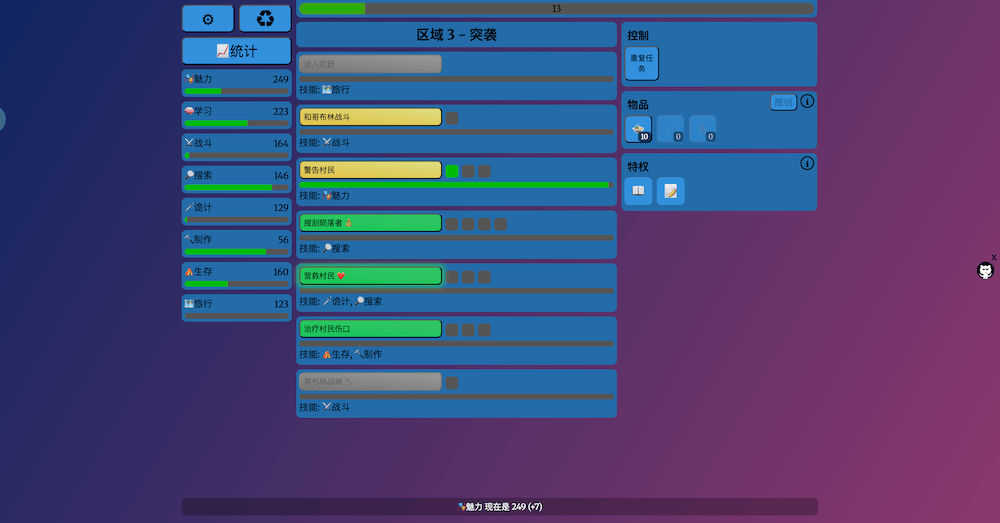Open the 统计 statistics panel

pyautogui.click(x=236, y=51)
